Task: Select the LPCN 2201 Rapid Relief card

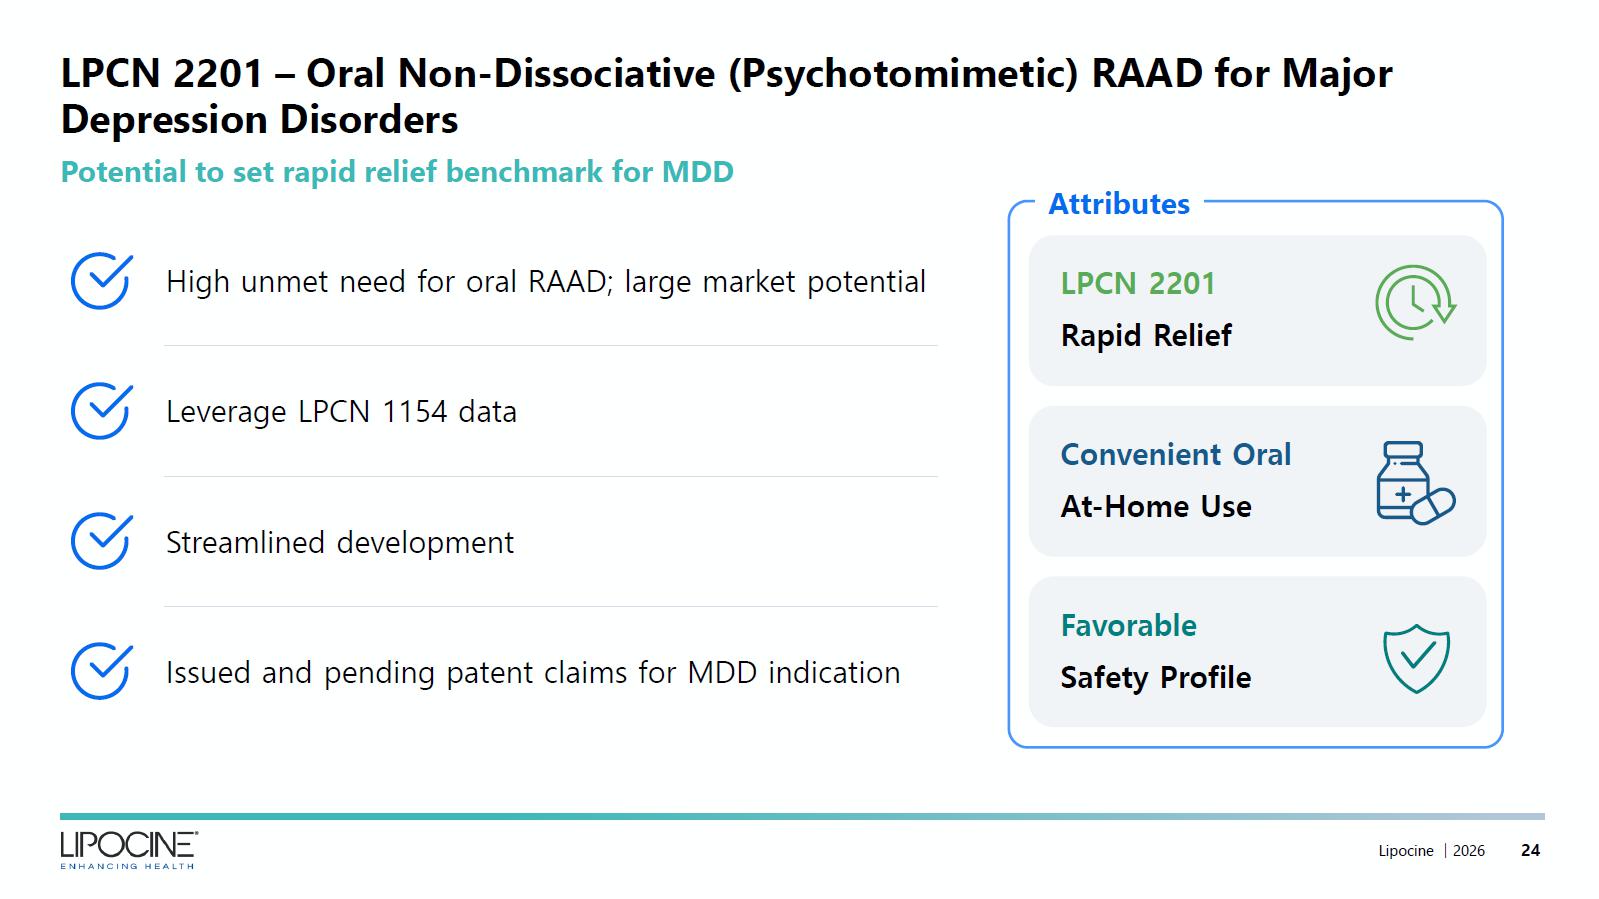Action: point(1256,310)
